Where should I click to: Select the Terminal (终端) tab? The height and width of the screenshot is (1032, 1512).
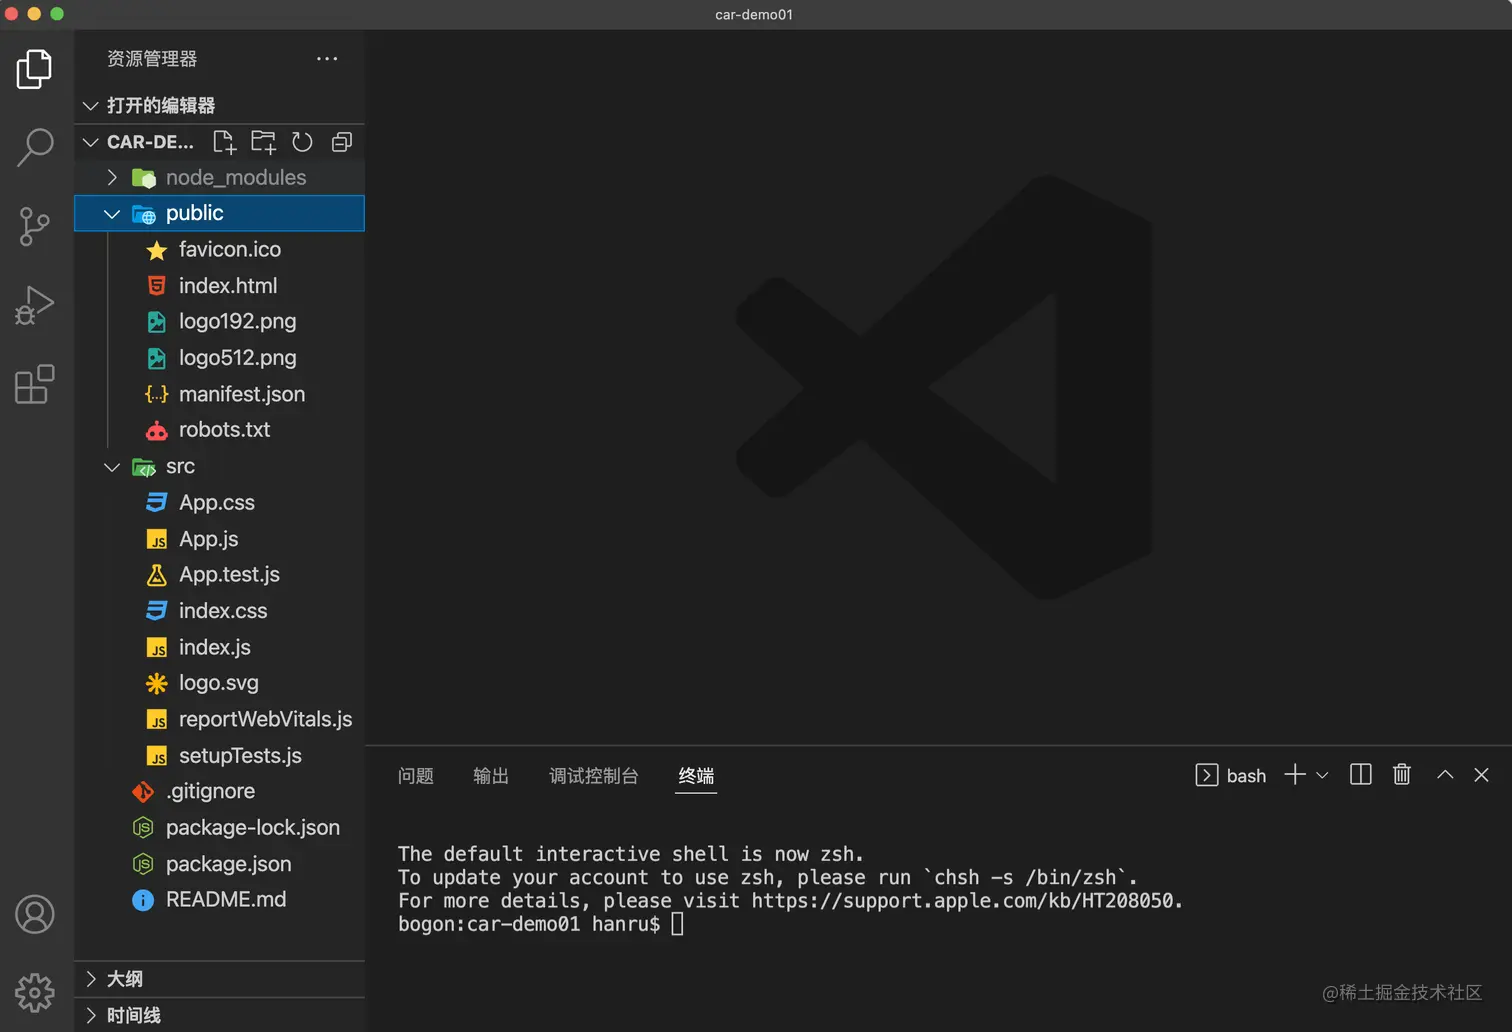(x=696, y=776)
